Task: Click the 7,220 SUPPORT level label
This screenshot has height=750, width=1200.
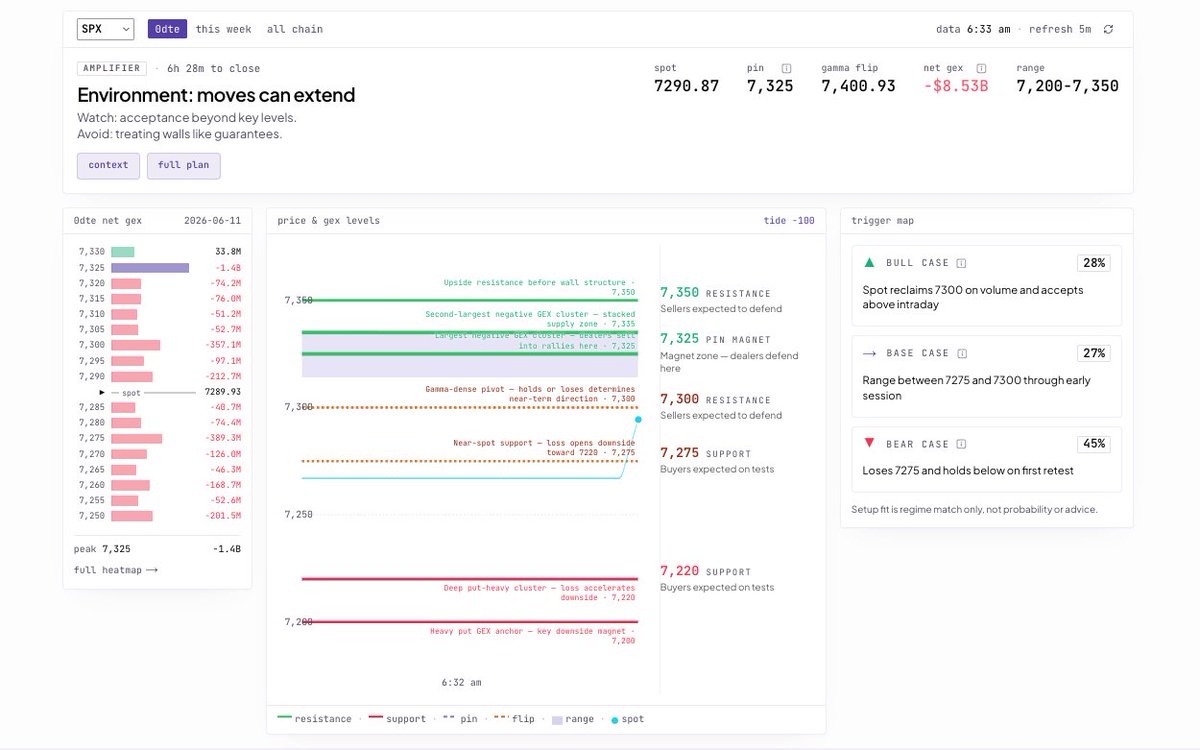Action: [x=705, y=571]
